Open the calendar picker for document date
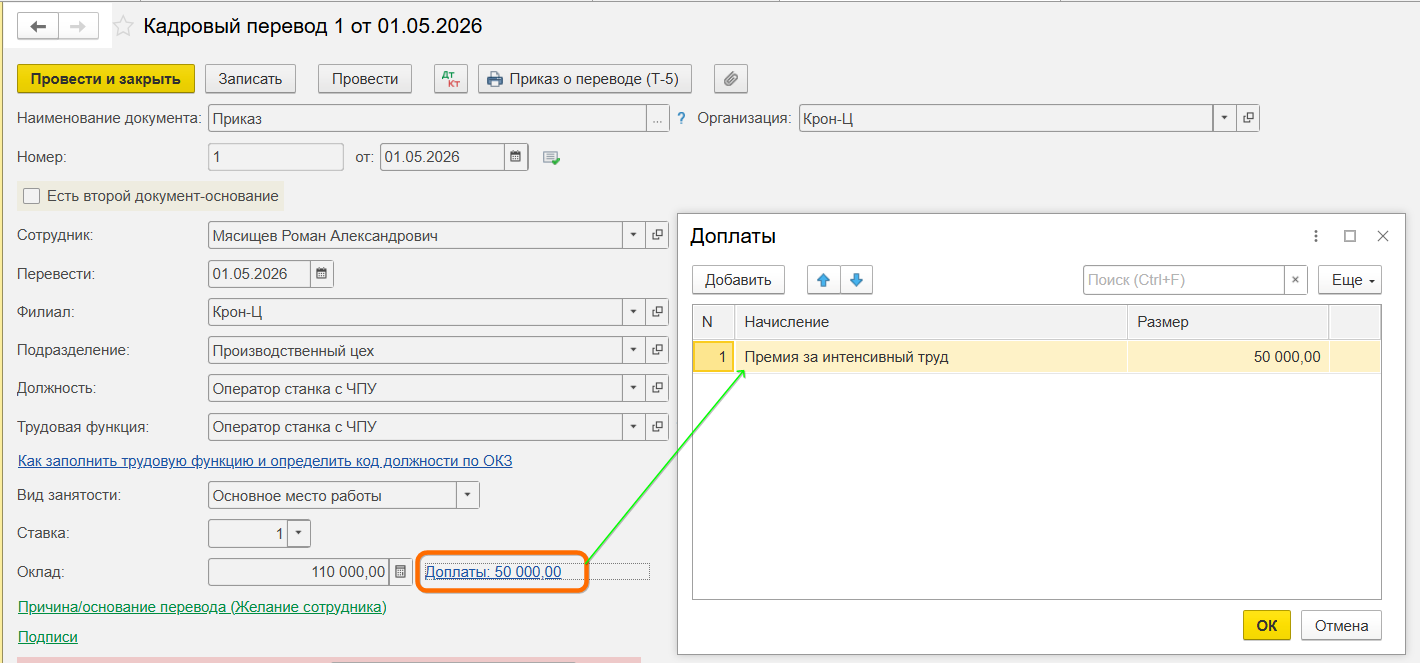The width and height of the screenshot is (1420, 663). tap(516, 157)
